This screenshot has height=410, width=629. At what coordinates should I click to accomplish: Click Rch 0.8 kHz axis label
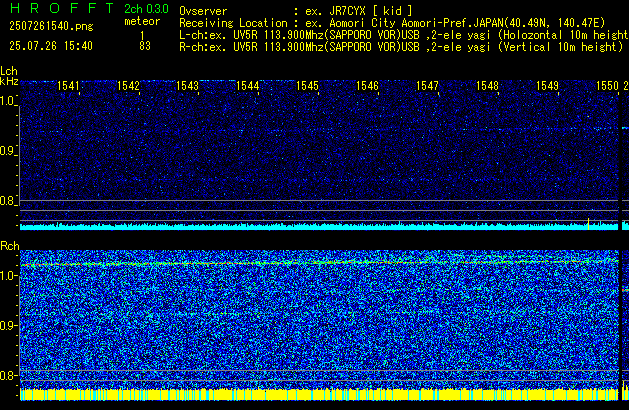(x=8, y=375)
